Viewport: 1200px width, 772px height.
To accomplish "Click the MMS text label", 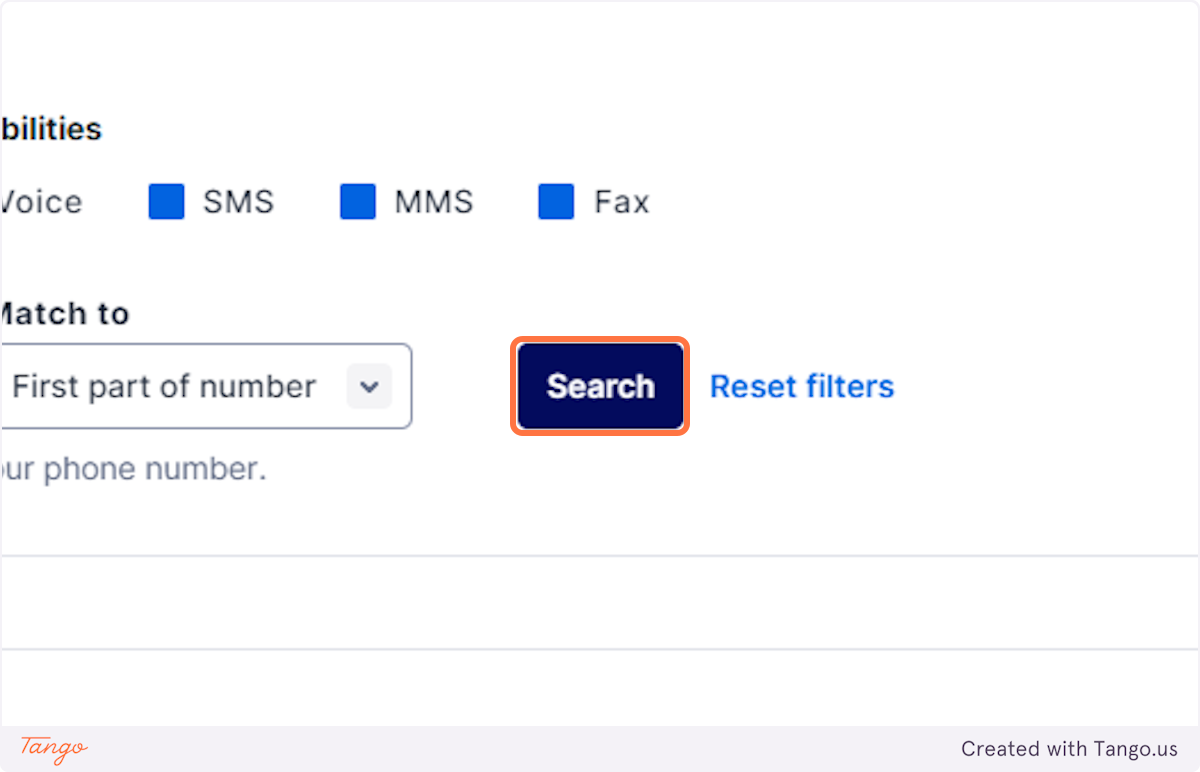I will point(434,202).
